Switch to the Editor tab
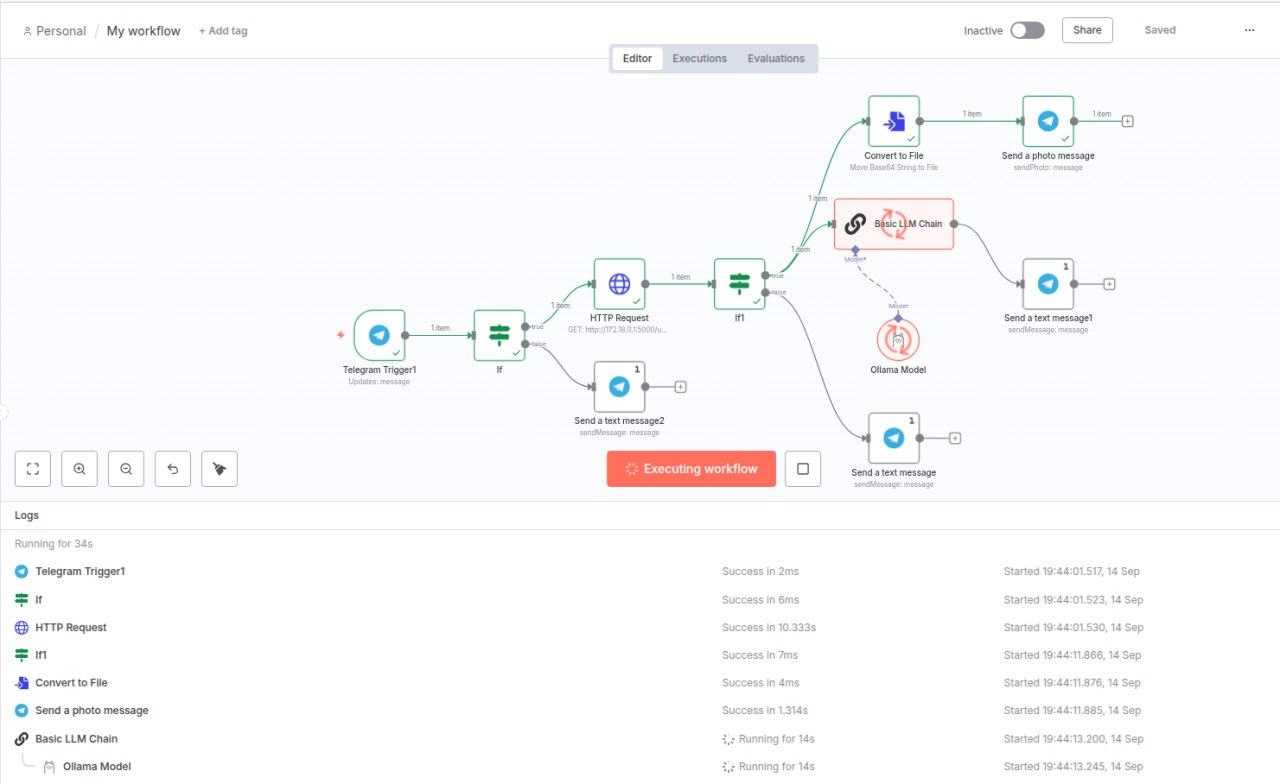 [637, 58]
